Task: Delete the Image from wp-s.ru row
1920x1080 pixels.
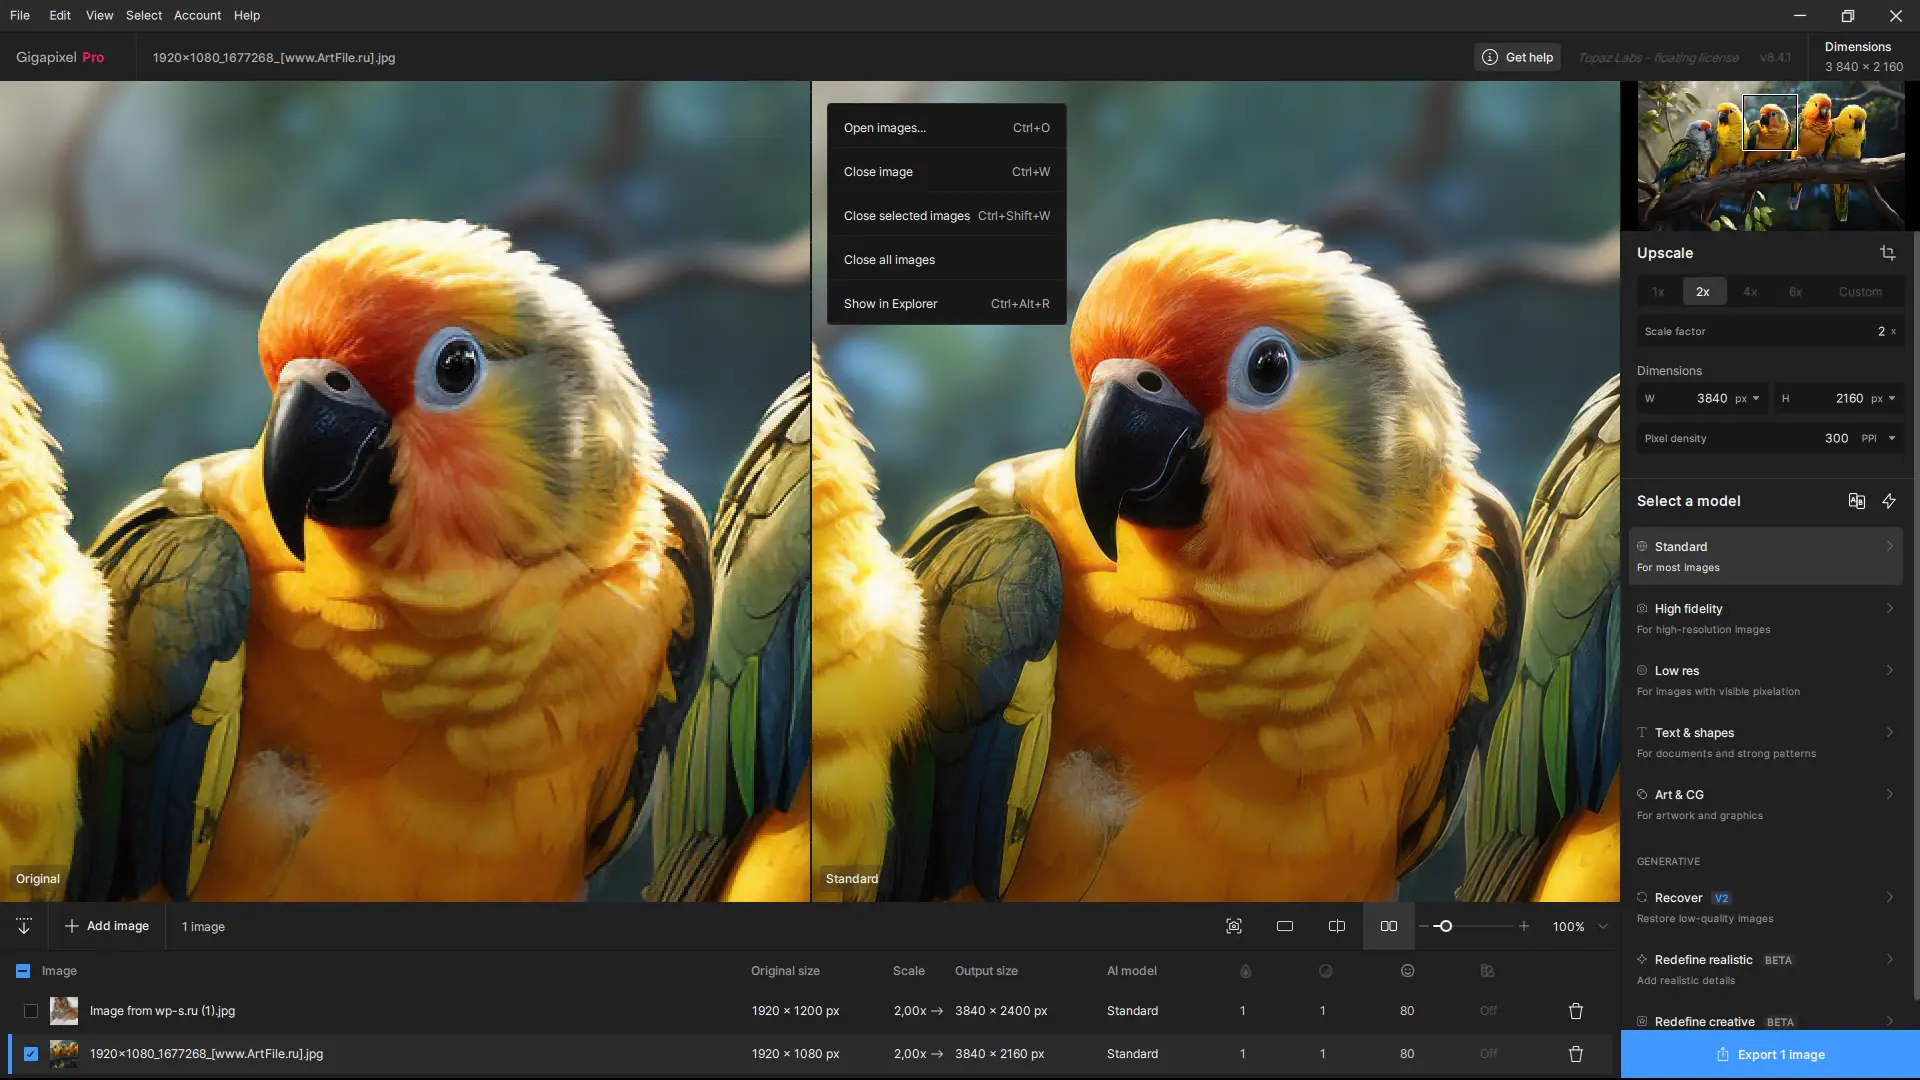Action: point(1576,1011)
